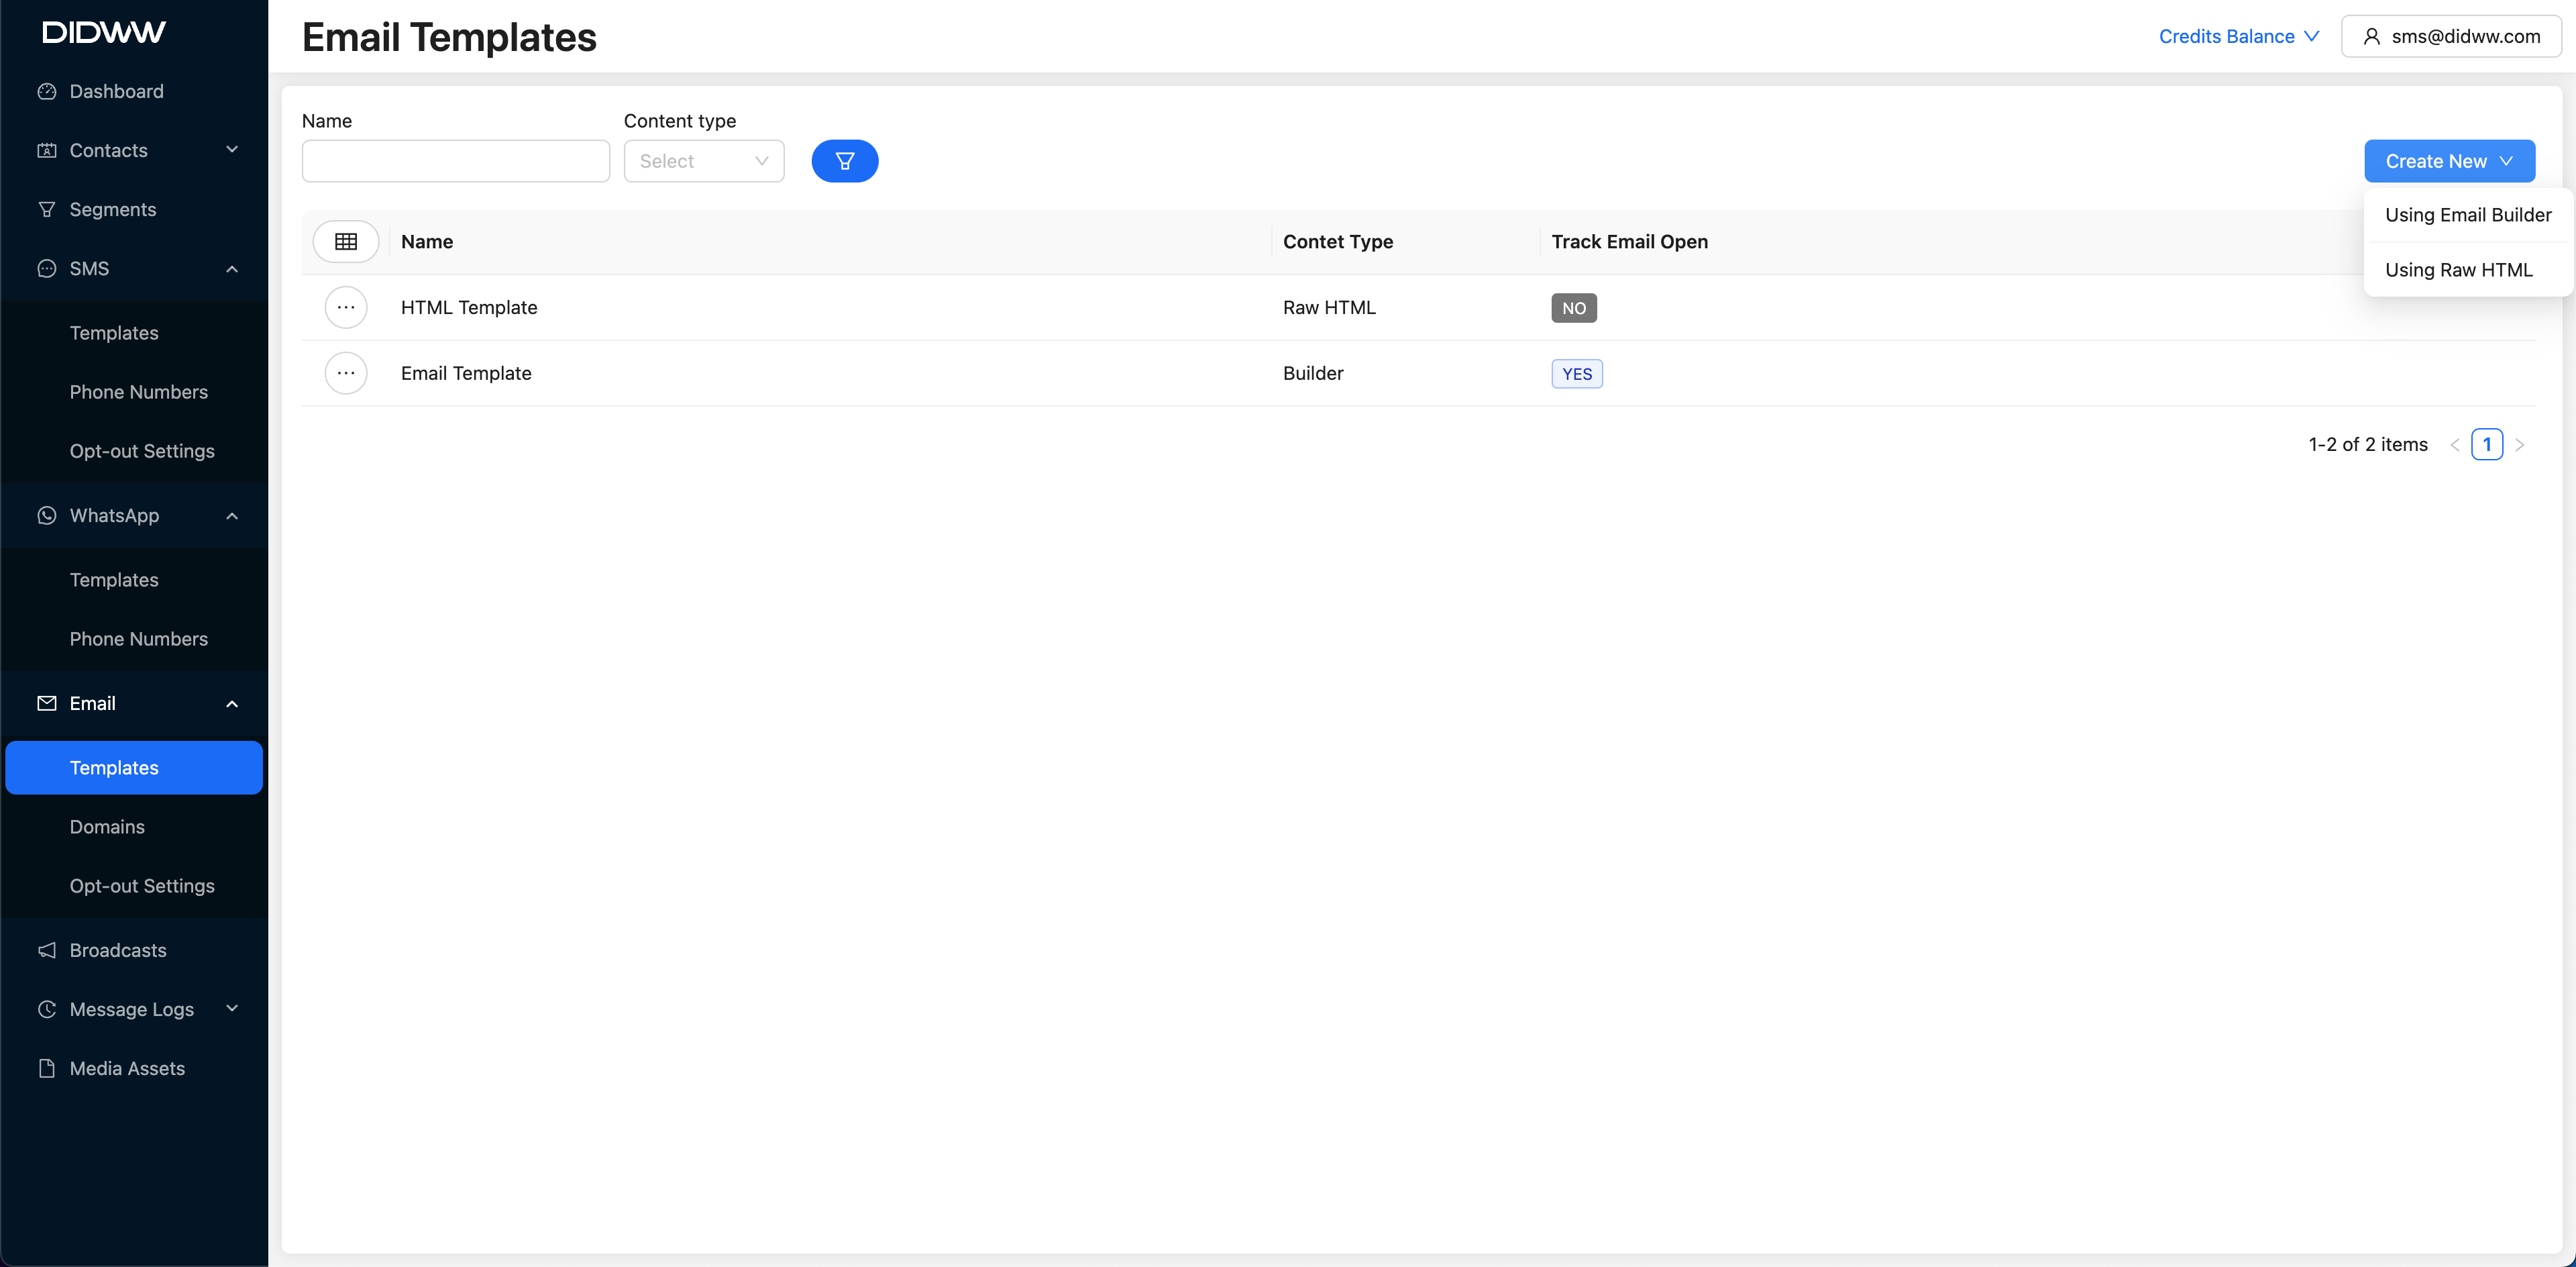Click the sms@didww.com account button
The image size is (2576, 1267).
(x=2451, y=36)
